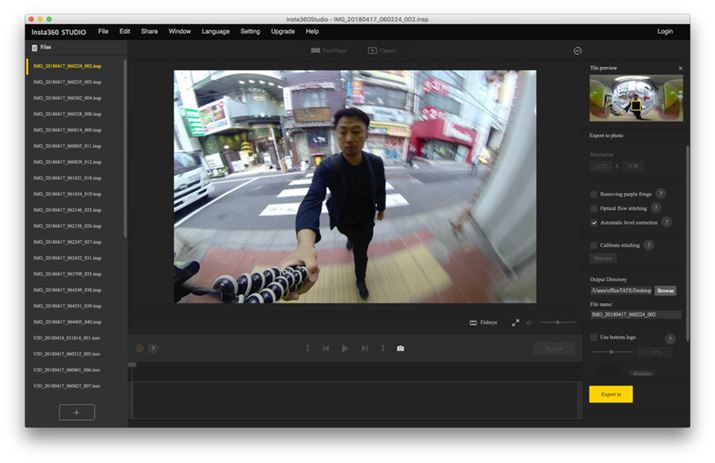
Task: Toggle fullscreen with the expand arrows icon
Action: [515, 323]
